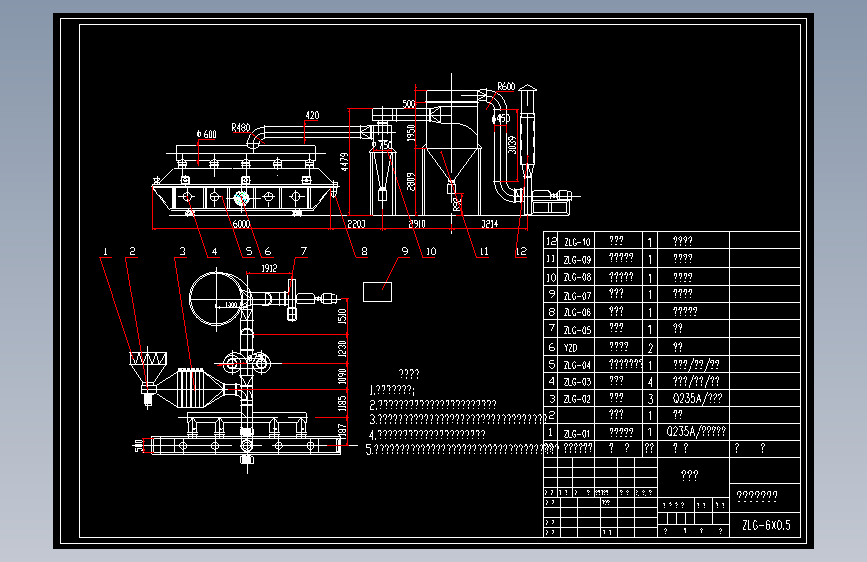The image size is (867, 562).
Task: Click the 3039 vertical dimension text
Action: (x=512, y=145)
